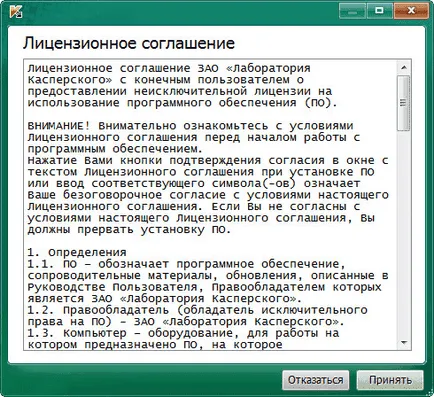Click the license text scrollbar thumb
The width and height of the screenshot is (434, 397).
point(404,103)
